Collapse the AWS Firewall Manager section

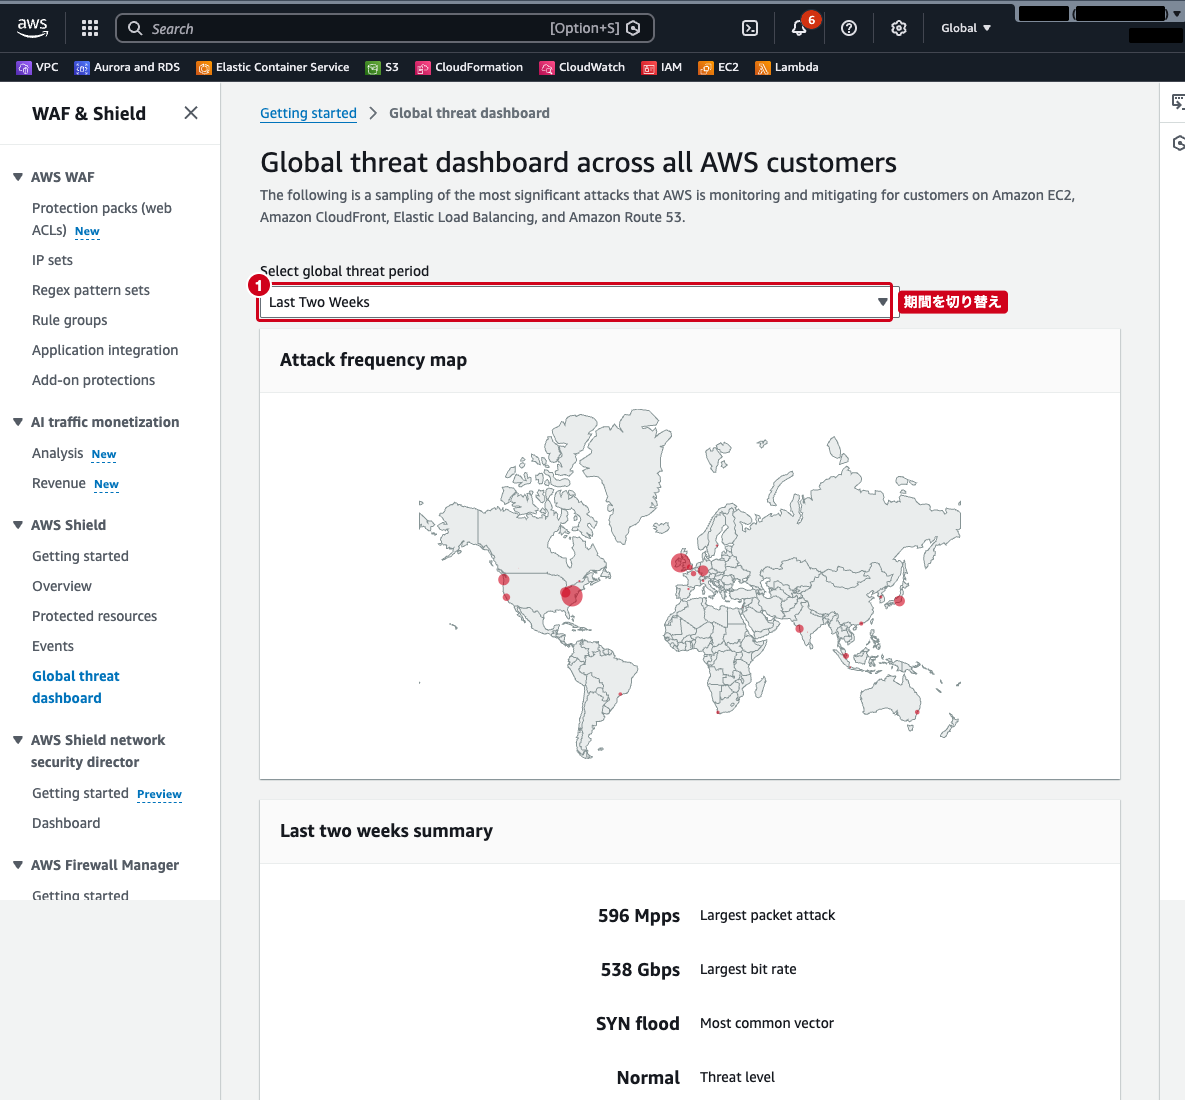(x=18, y=864)
